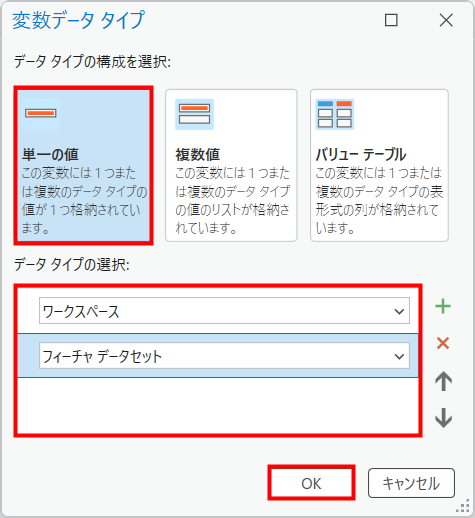The height and width of the screenshot is (518, 475).
Task: Click the キャンセル button
Action: [x=411, y=483]
